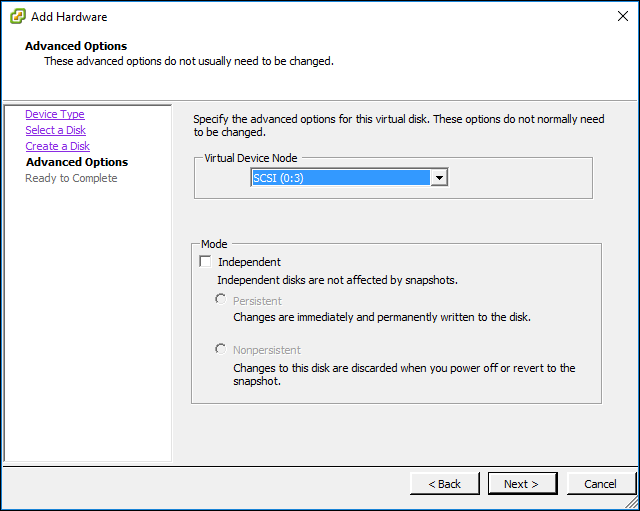Screen dimensions: 640x511
Task: Select the Persistent radio button
Action: 220,300
